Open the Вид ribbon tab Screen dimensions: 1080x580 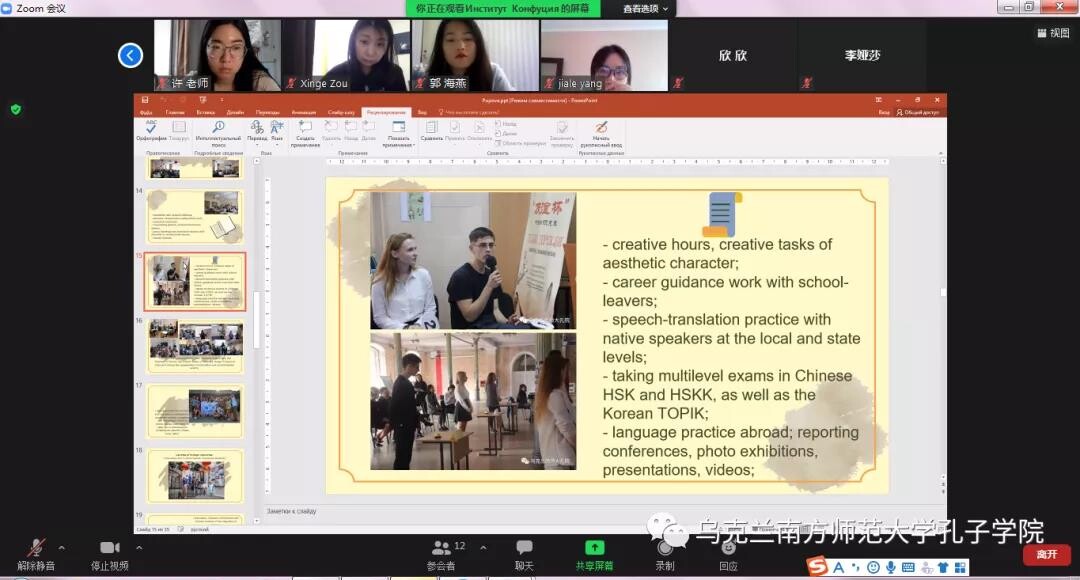coord(422,112)
